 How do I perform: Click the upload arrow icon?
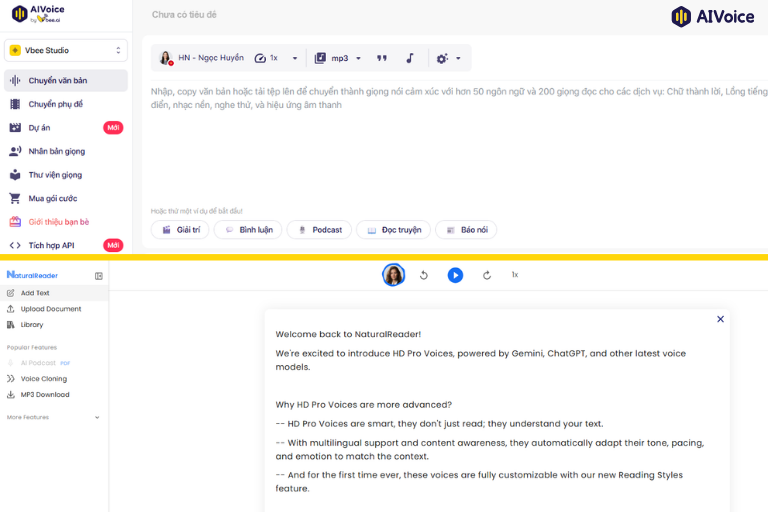(10, 309)
